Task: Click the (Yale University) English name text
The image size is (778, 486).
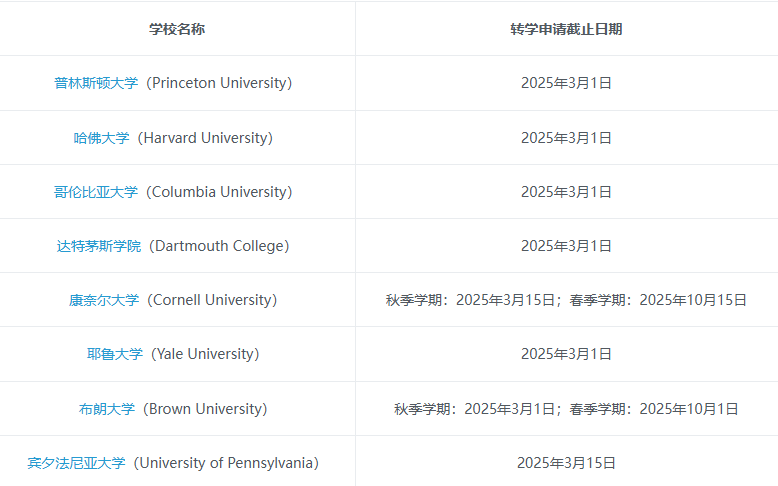Action: [x=205, y=354]
